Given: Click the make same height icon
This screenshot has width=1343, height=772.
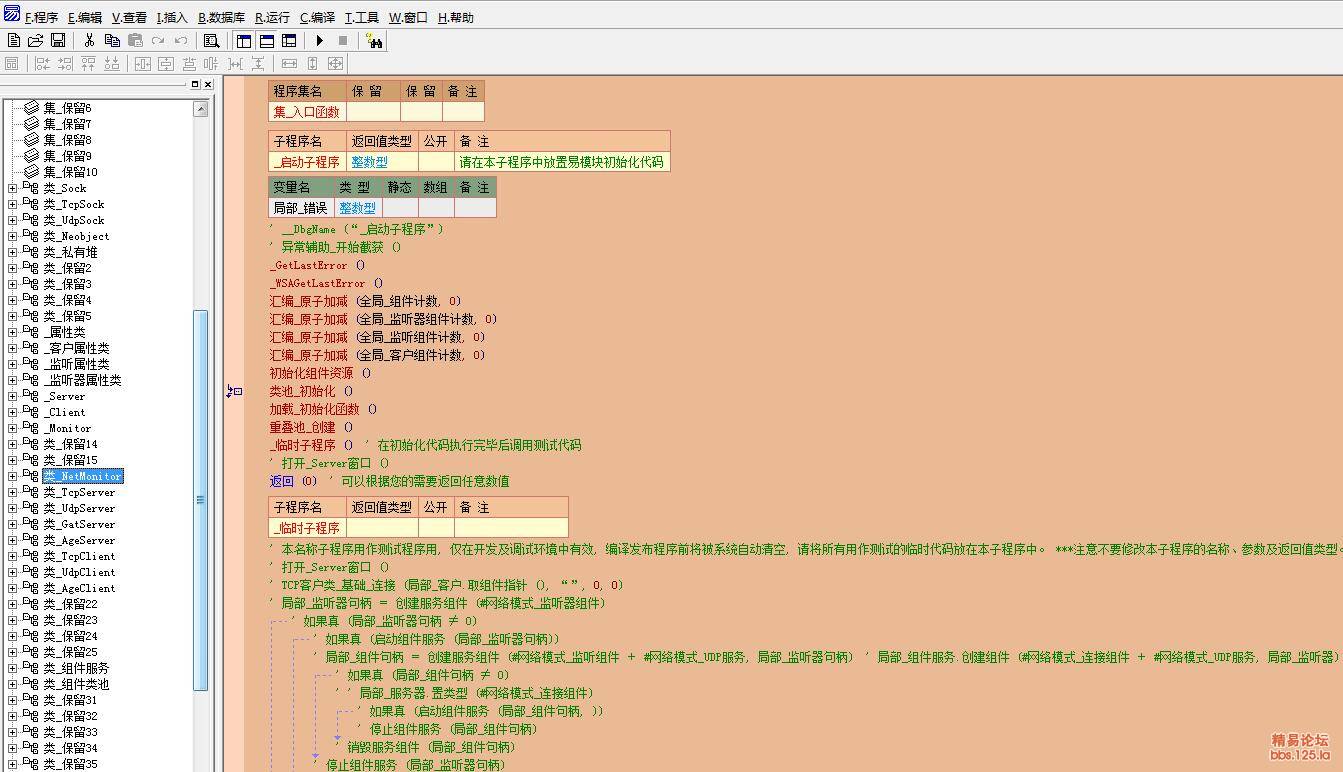Looking at the screenshot, I should pyautogui.click(x=312, y=63).
